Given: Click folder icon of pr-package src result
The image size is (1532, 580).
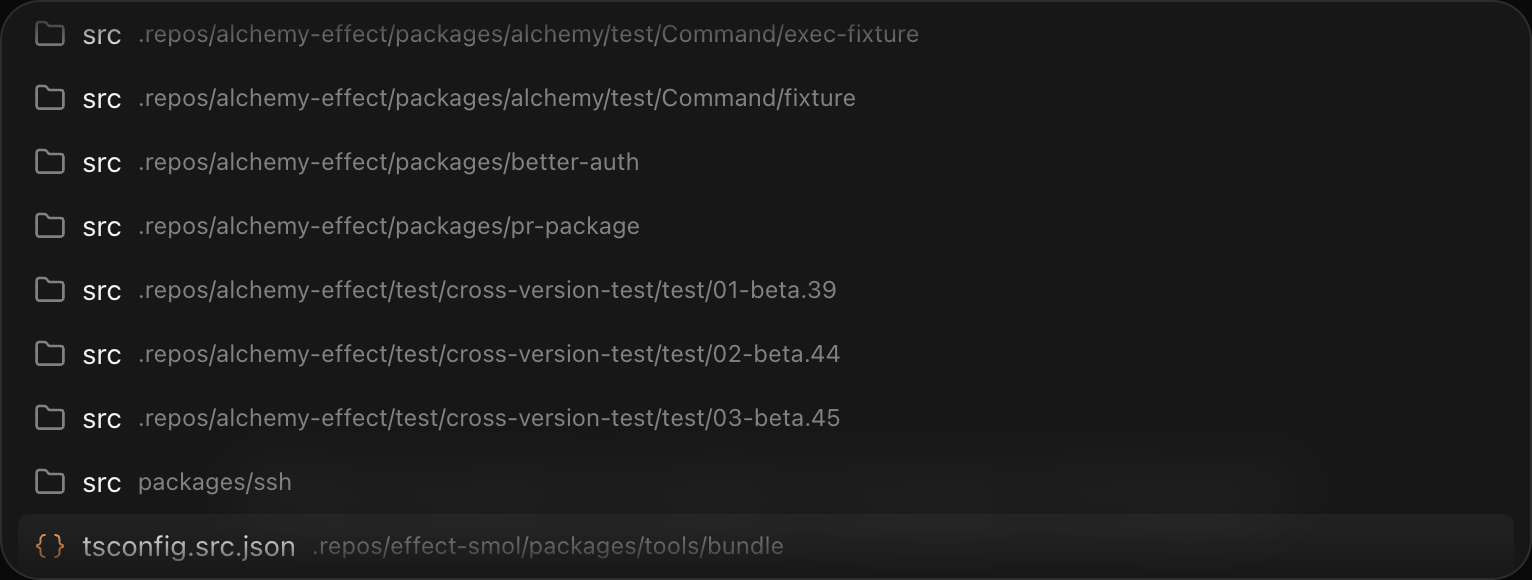Looking at the screenshot, I should [x=49, y=226].
